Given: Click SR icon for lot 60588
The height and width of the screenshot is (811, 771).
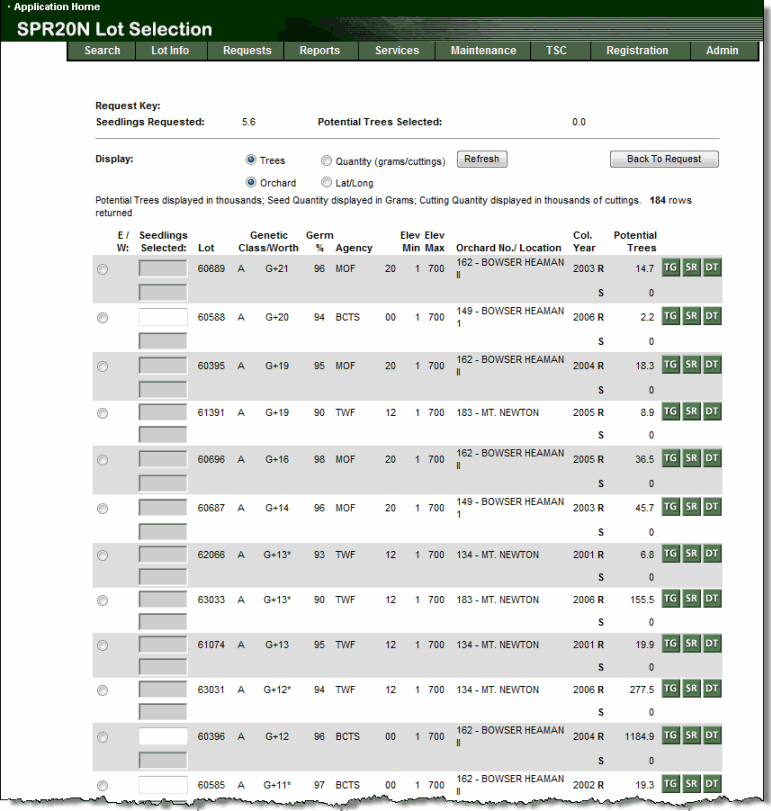Looking at the screenshot, I should (x=692, y=316).
